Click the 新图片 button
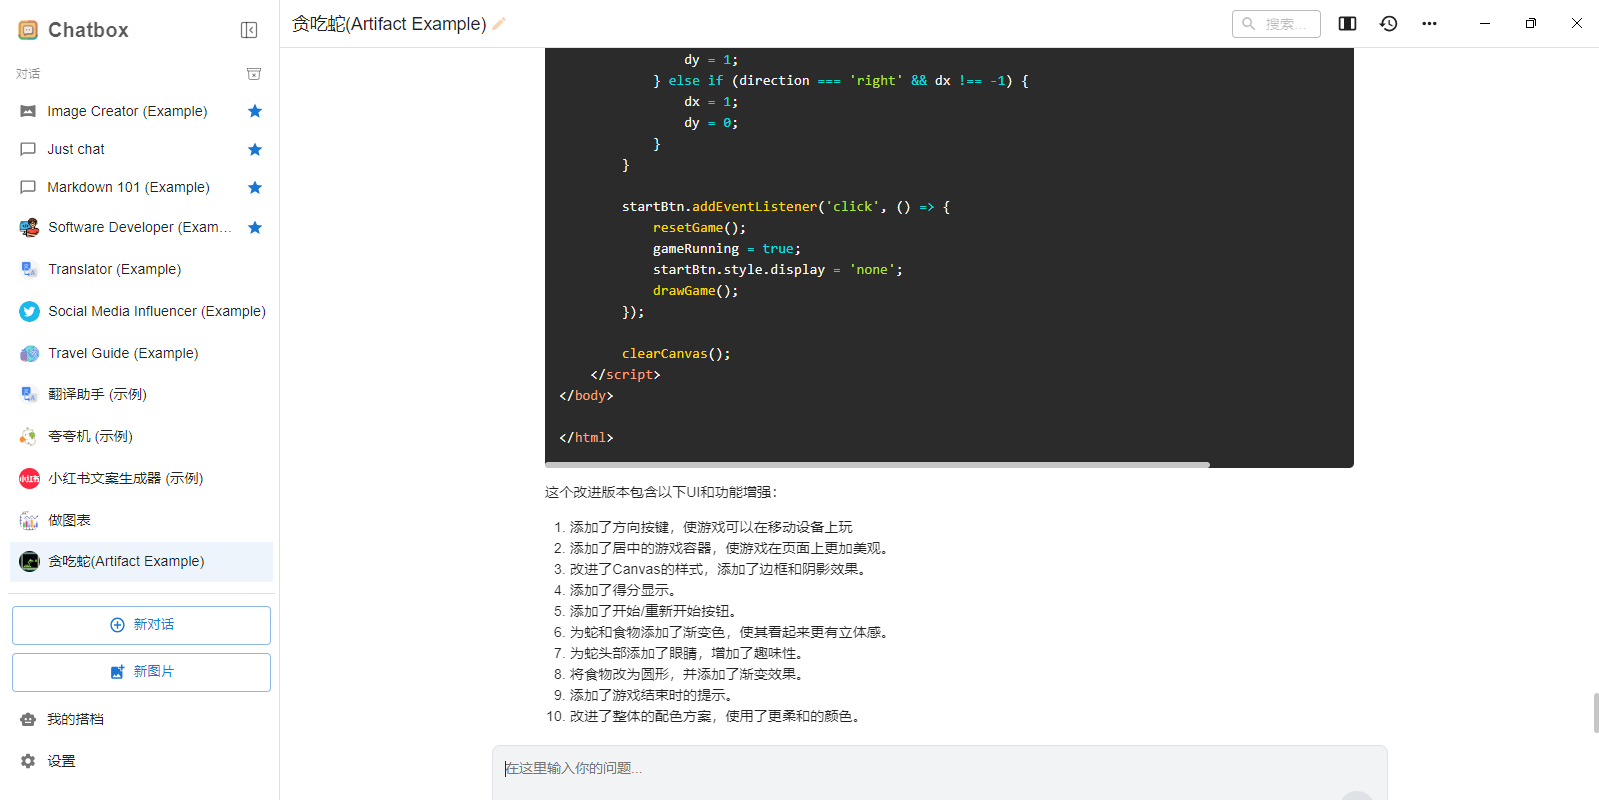This screenshot has height=800, width=1599. coord(141,672)
